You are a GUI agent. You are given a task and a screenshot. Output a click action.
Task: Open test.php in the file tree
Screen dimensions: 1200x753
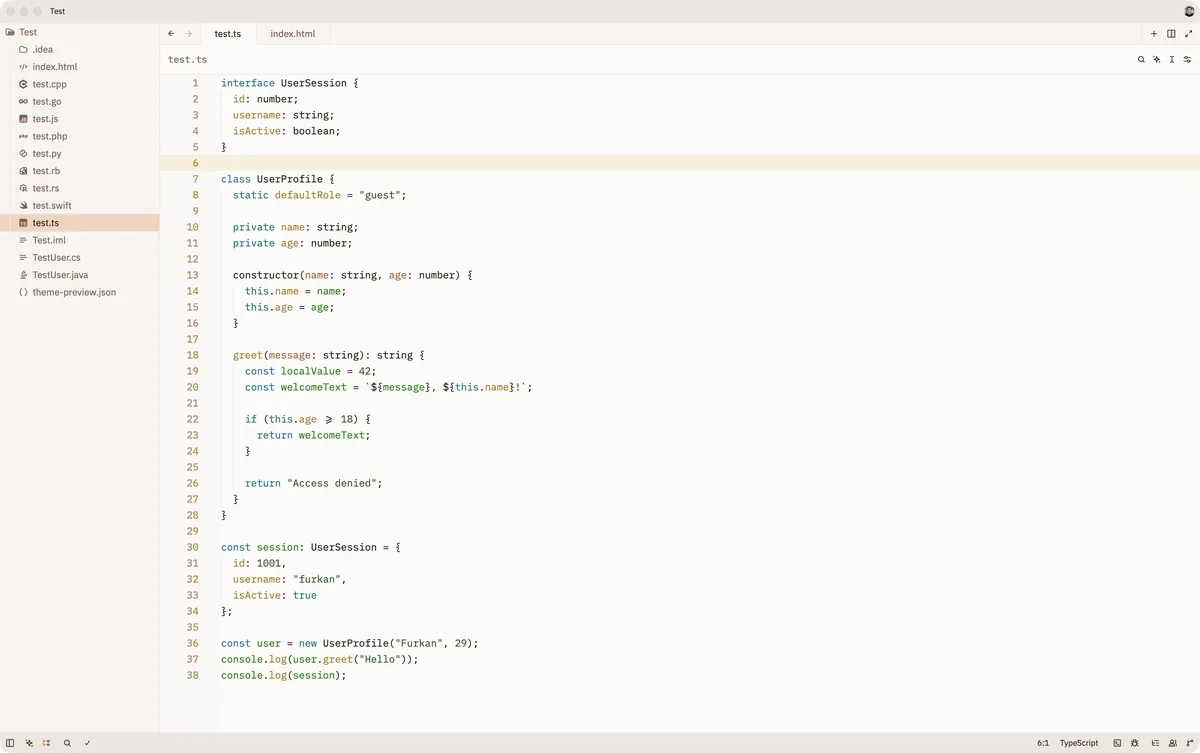point(80,136)
